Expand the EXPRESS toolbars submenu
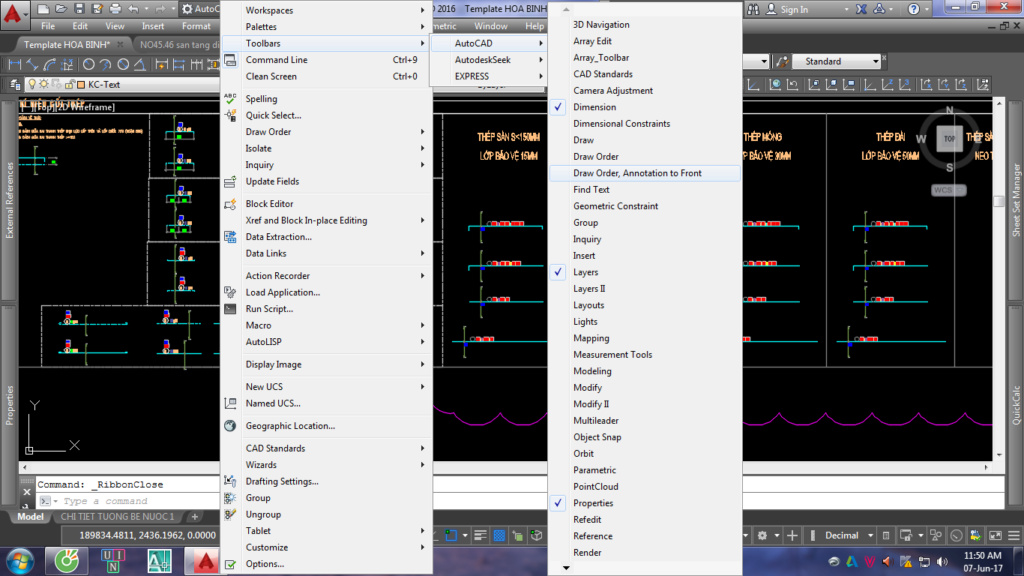The image size is (1024, 576). point(488,76)
